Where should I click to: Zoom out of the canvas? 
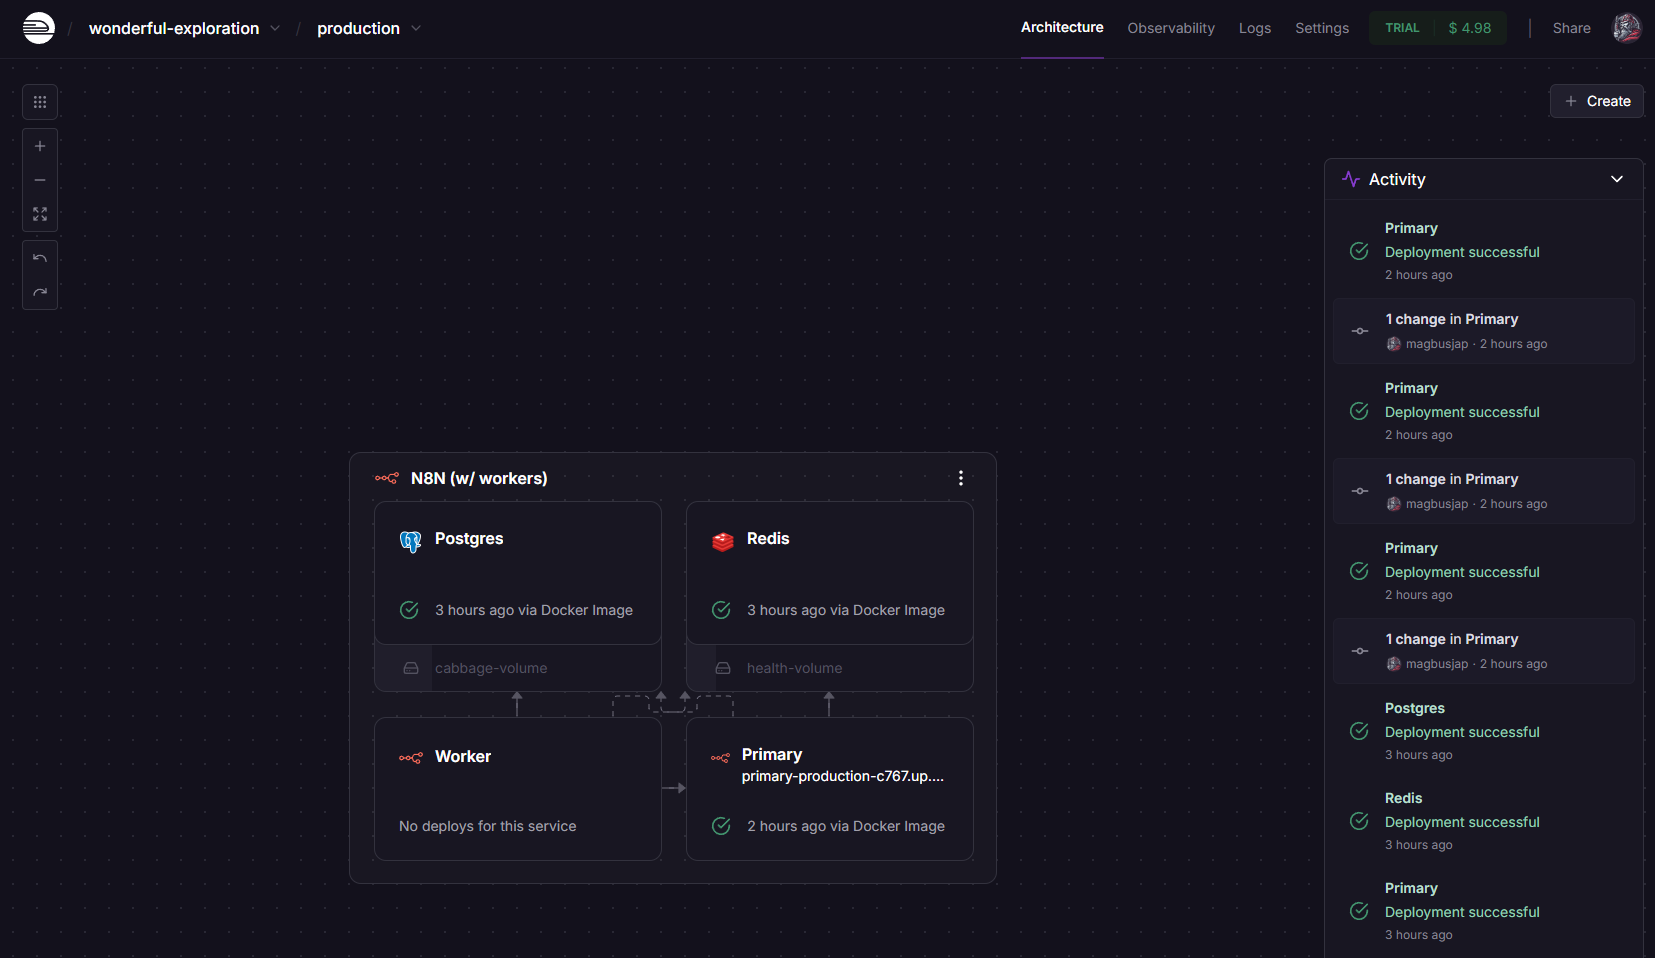(40, 180)
